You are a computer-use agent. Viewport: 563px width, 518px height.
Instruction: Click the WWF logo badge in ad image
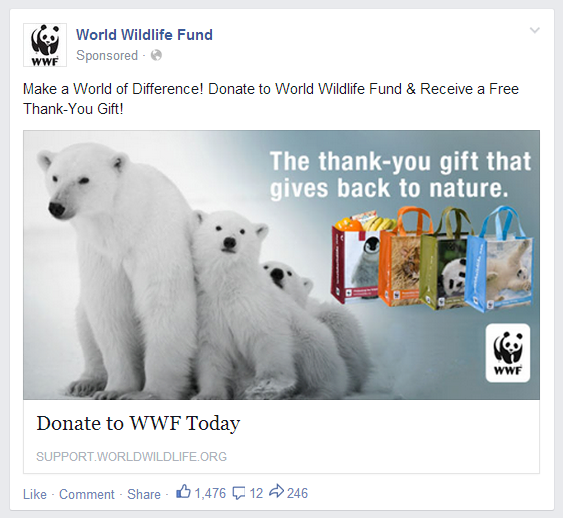[508, 353]
